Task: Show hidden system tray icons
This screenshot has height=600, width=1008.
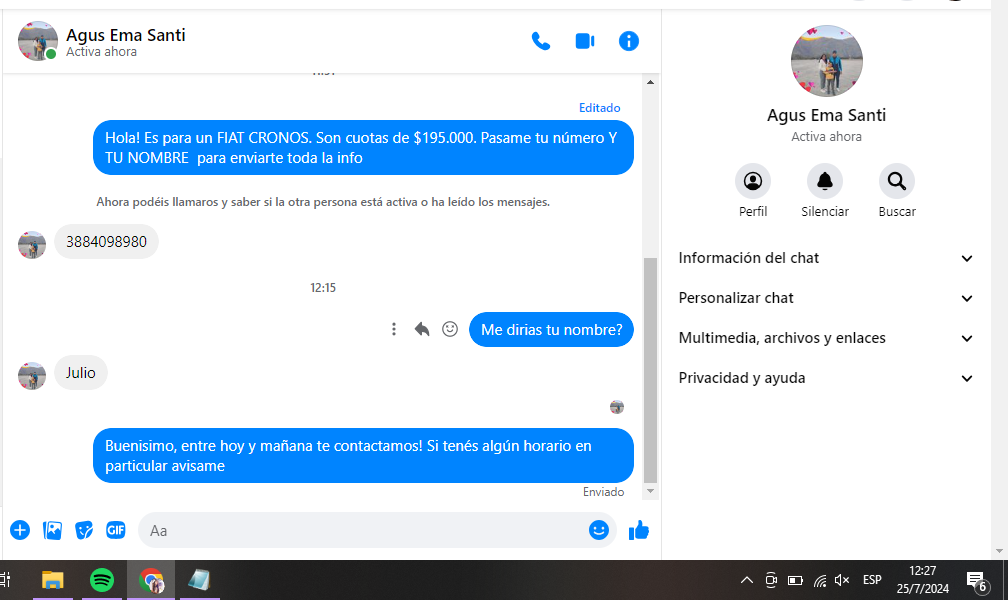Action: click(746, 580)
